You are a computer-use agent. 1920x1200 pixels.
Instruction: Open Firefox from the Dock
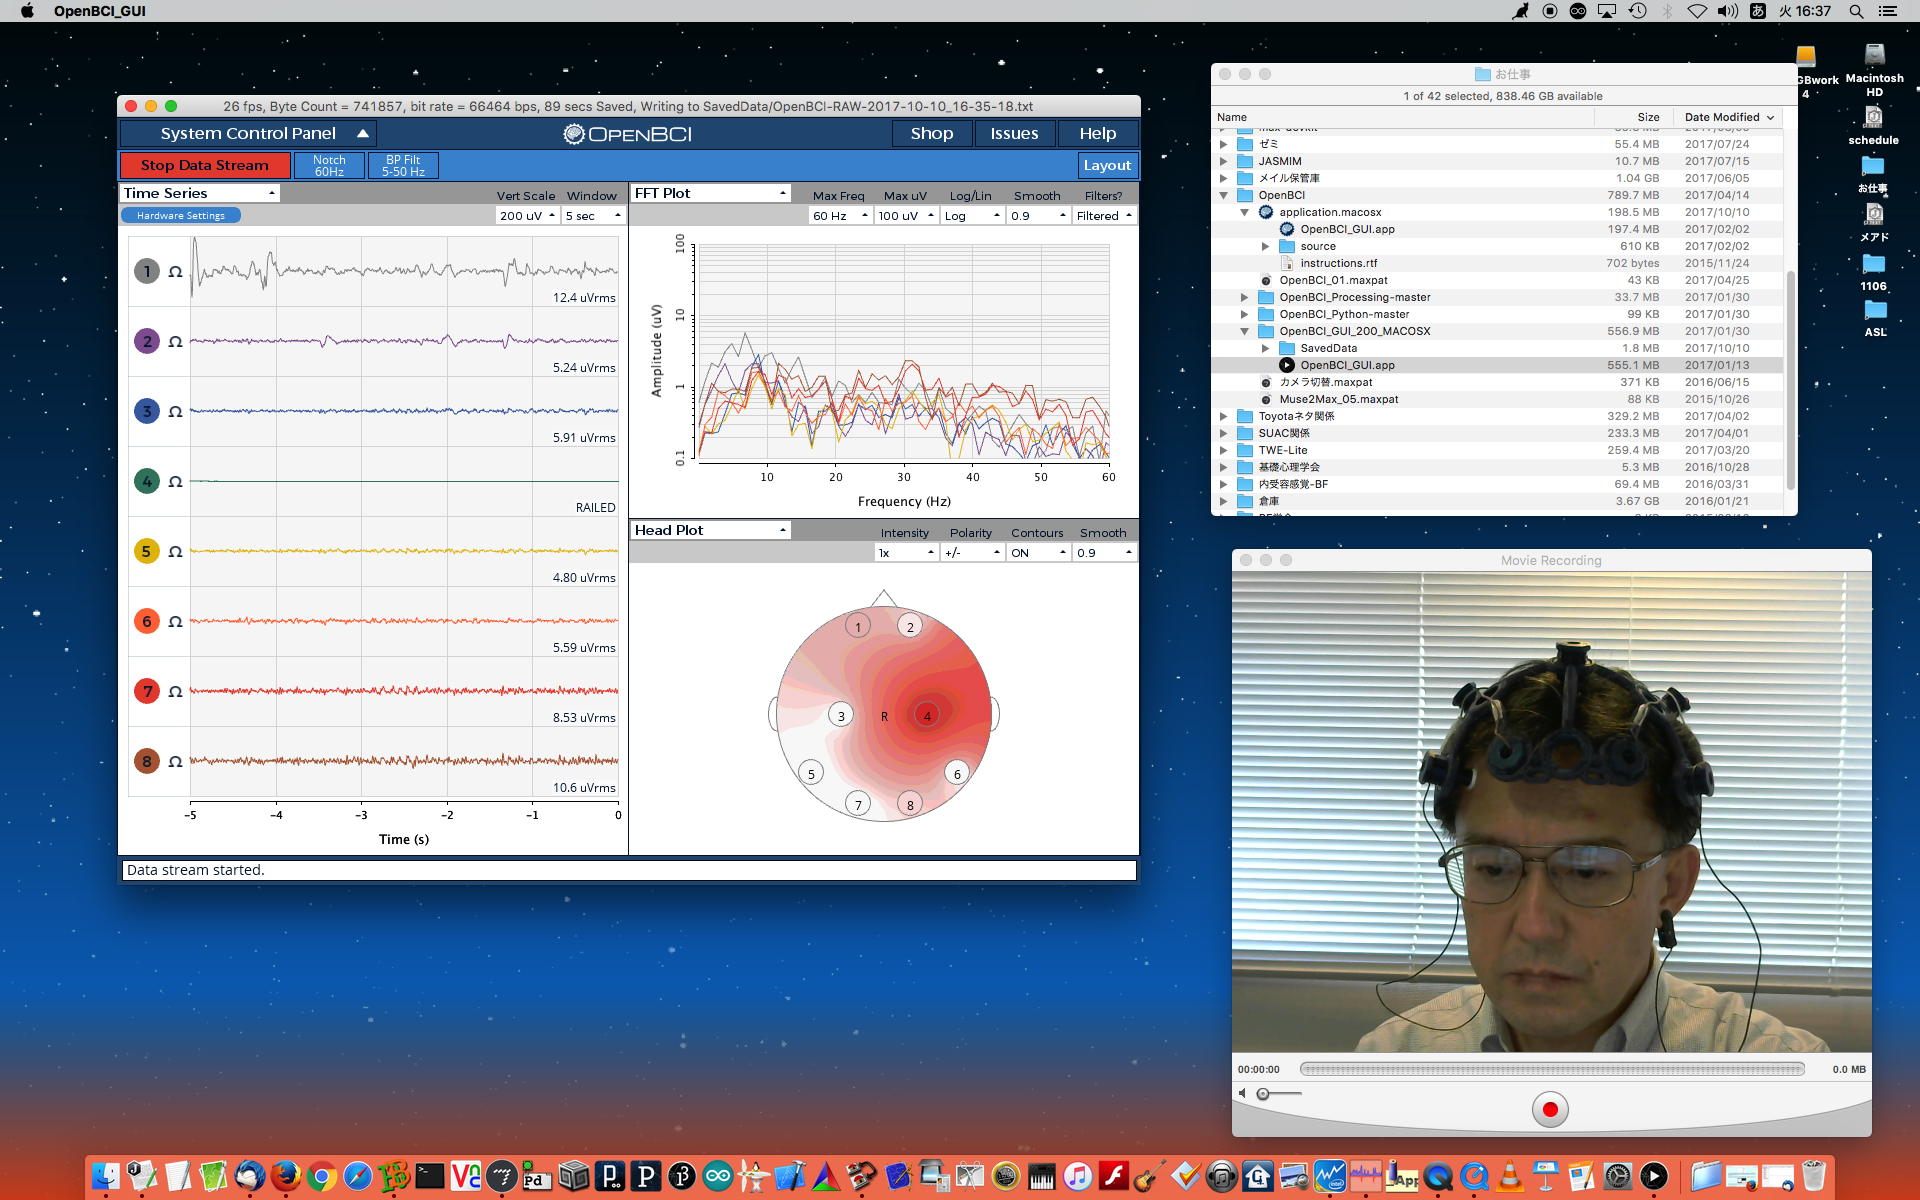pyautogui.click(x=285, y=1176)
